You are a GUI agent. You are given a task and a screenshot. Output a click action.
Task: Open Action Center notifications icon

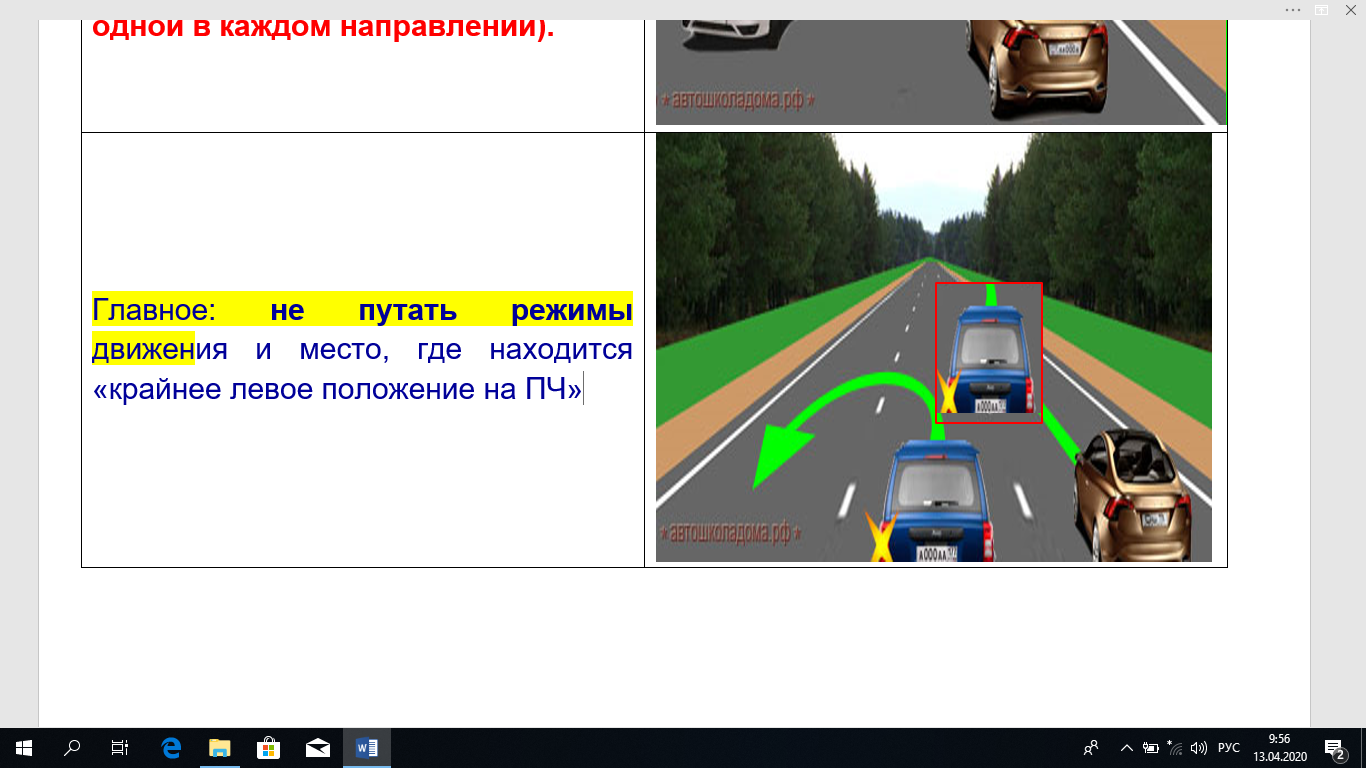click(x=1334, y=747)
